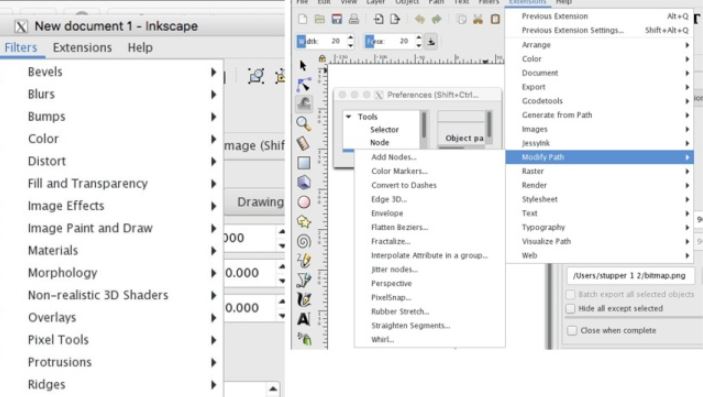Click the bitmap.png filename field
This screenshot has width=703, height=397.
tap(631, 276)
